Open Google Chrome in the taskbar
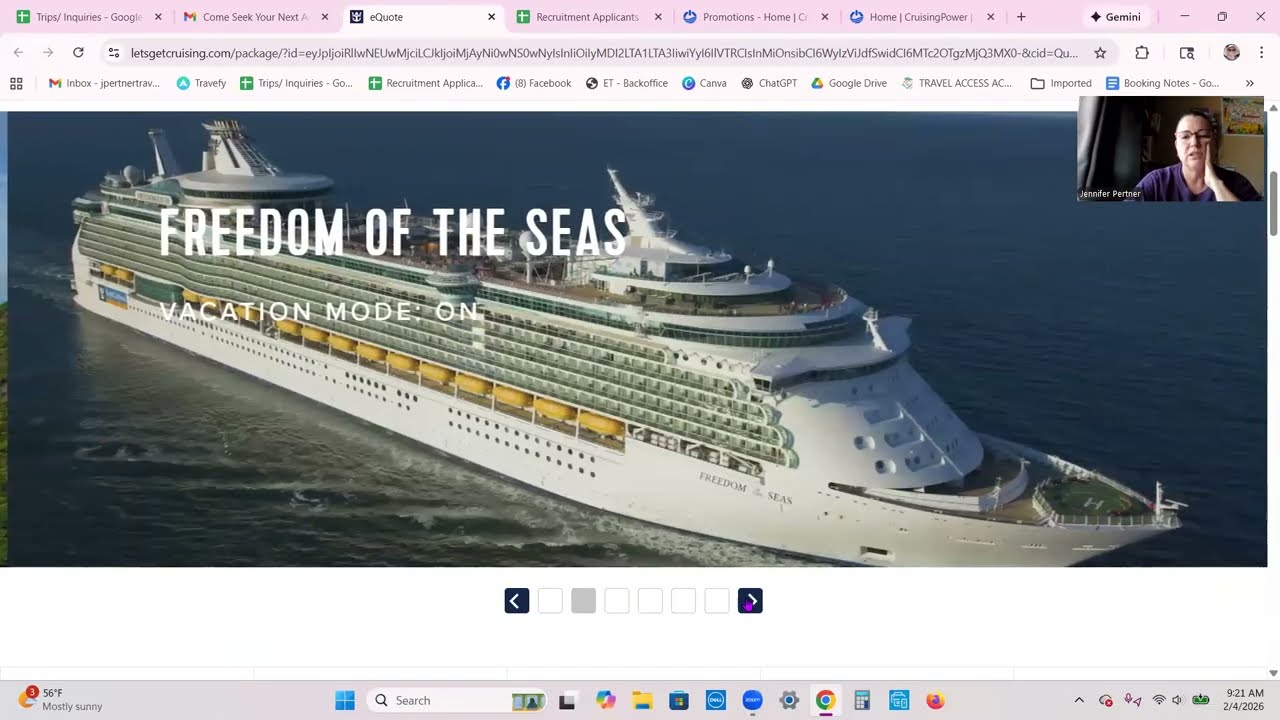This screenshot has width=1280, height=720. coord(825,700)
